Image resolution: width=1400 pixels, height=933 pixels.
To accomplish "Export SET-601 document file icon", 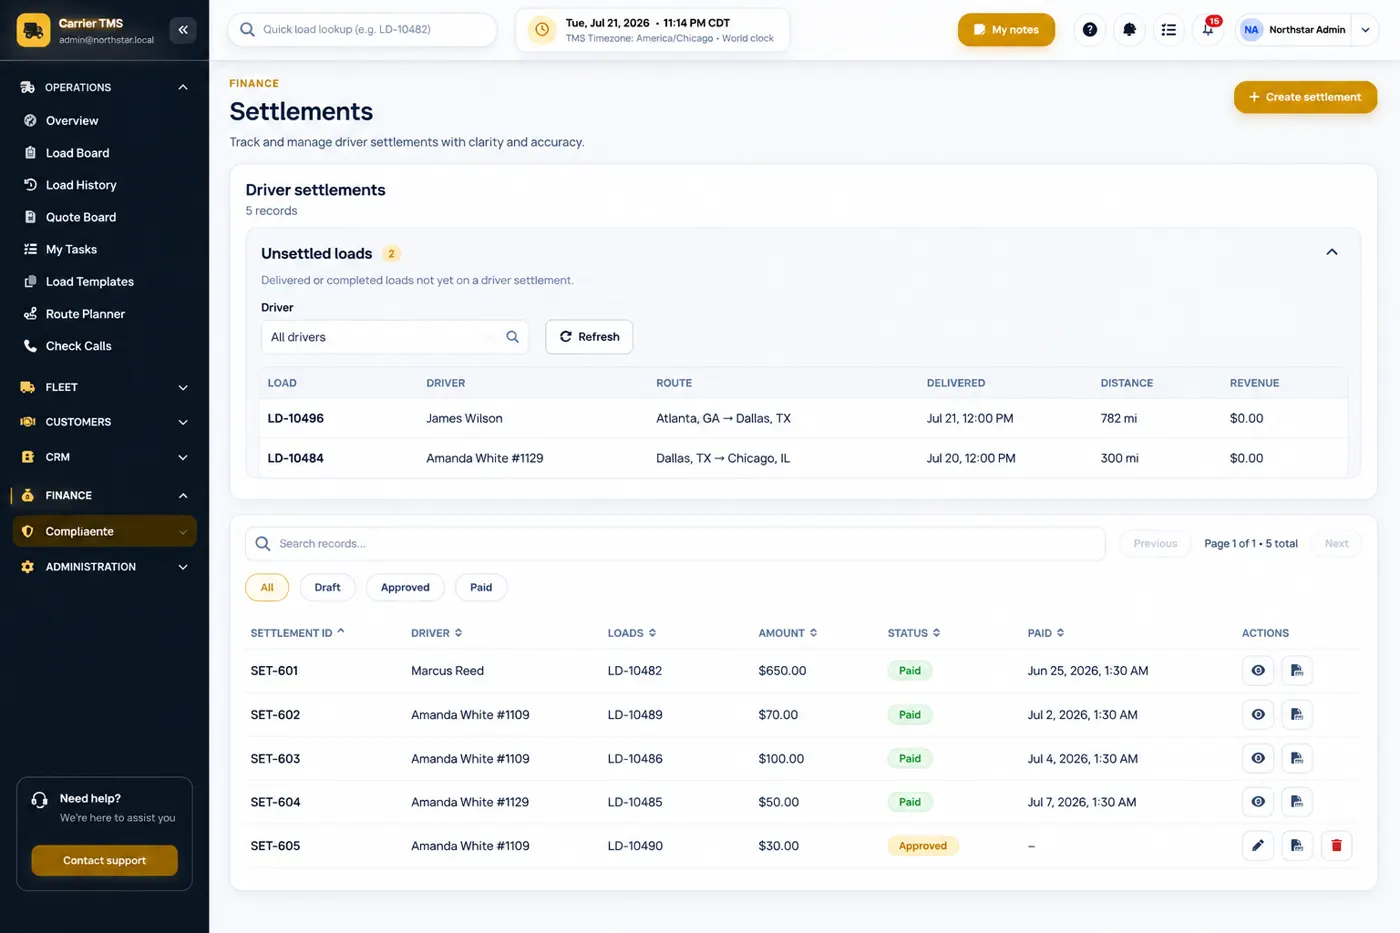I will (1297, 671).
